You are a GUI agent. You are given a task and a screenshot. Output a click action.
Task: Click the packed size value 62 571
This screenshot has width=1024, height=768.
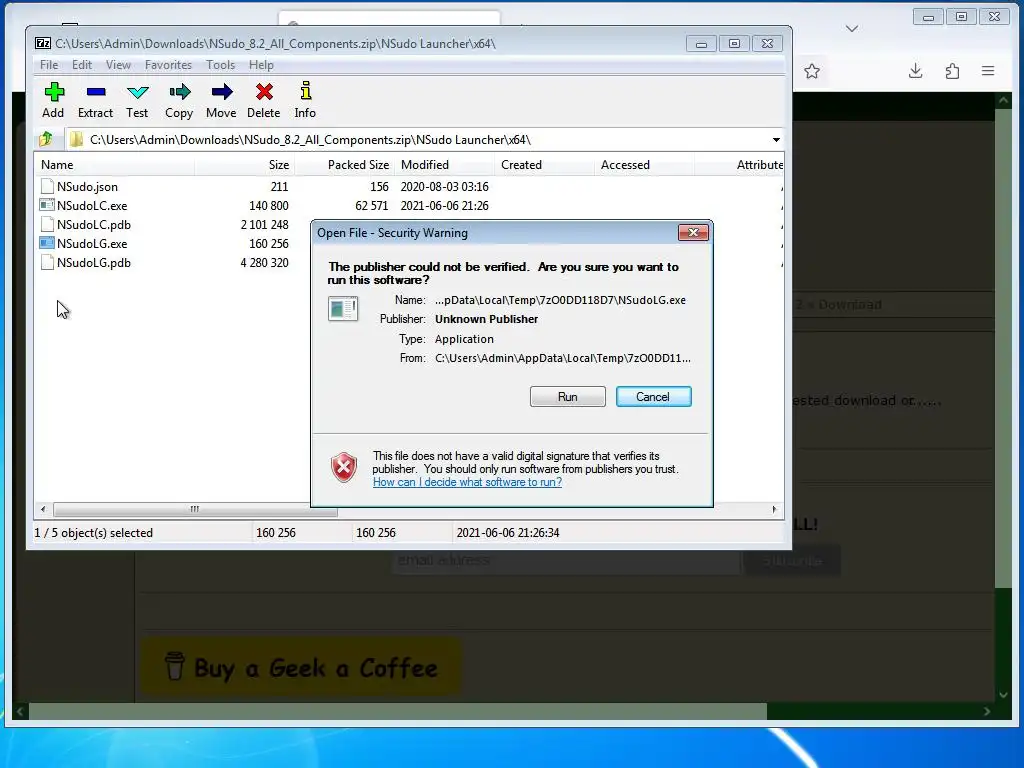372,205
